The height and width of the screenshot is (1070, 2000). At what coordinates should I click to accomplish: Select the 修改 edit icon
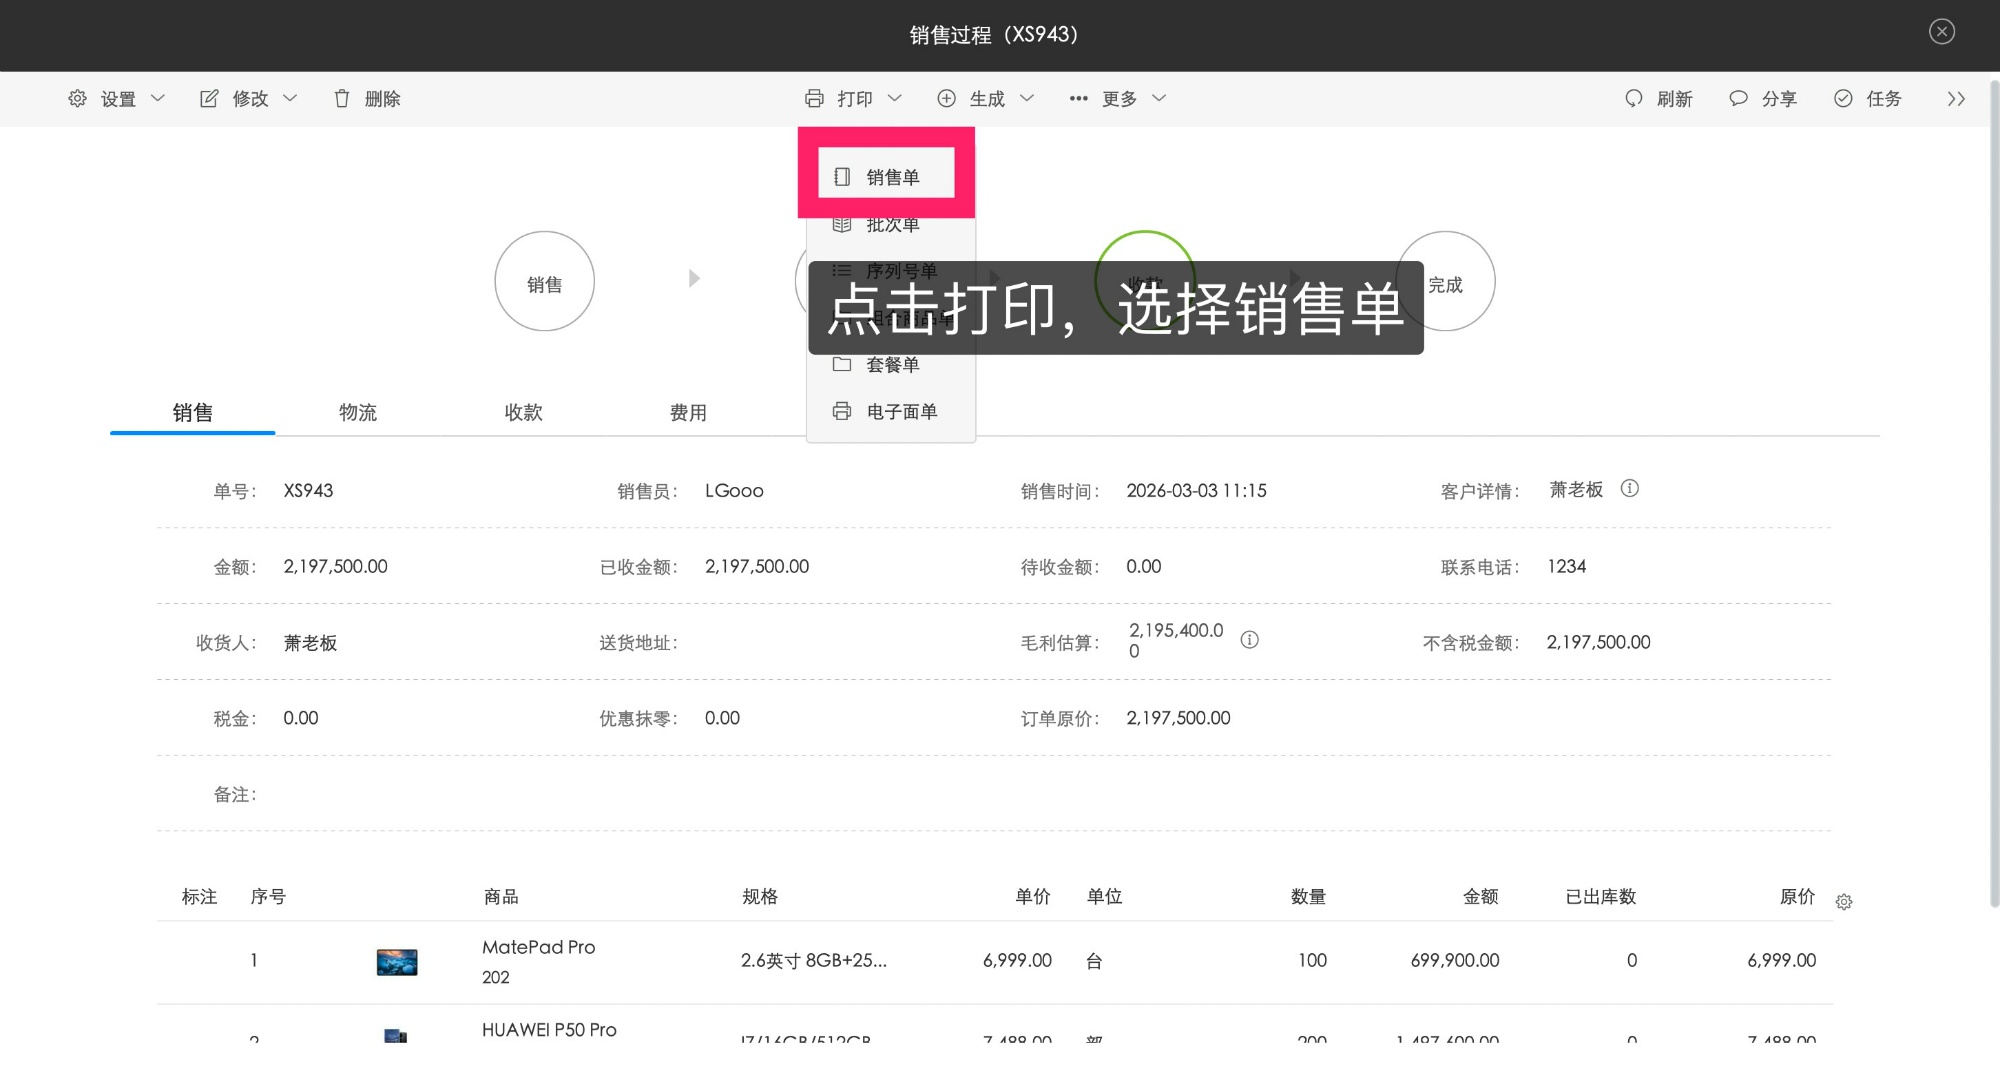point(208,98)
